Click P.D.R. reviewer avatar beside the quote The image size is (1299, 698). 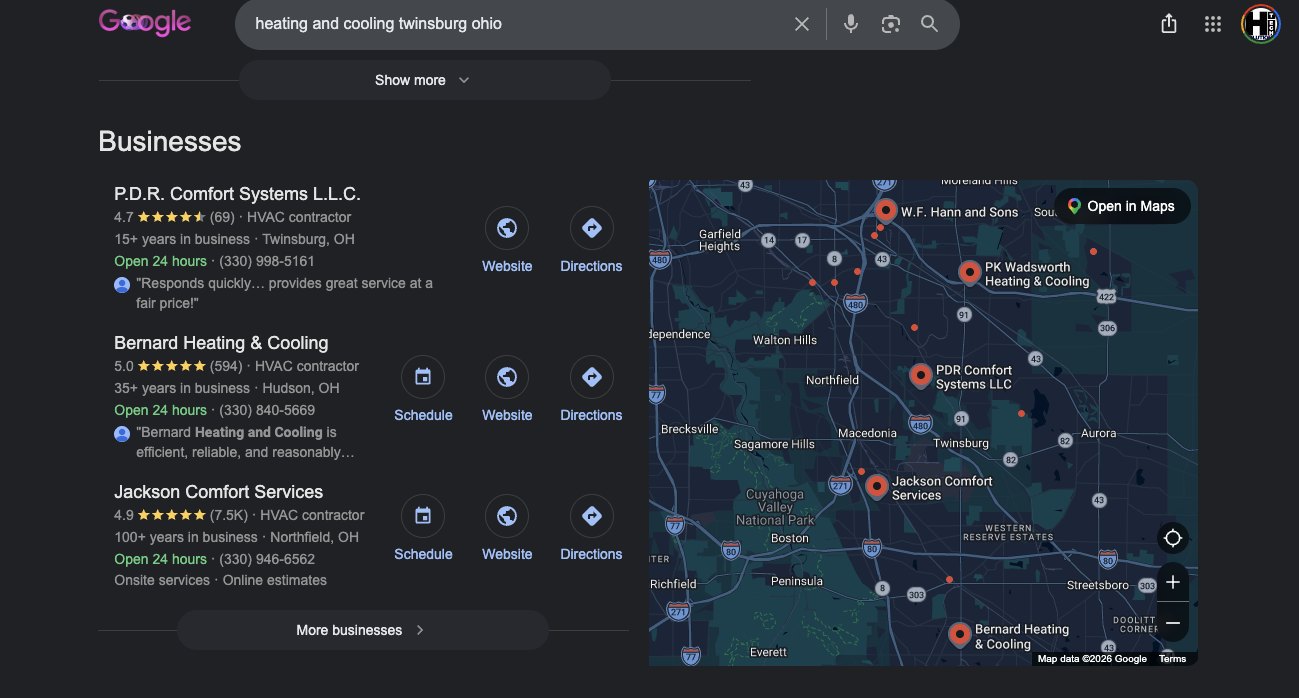pyautogui.click(x=122, y=284)
